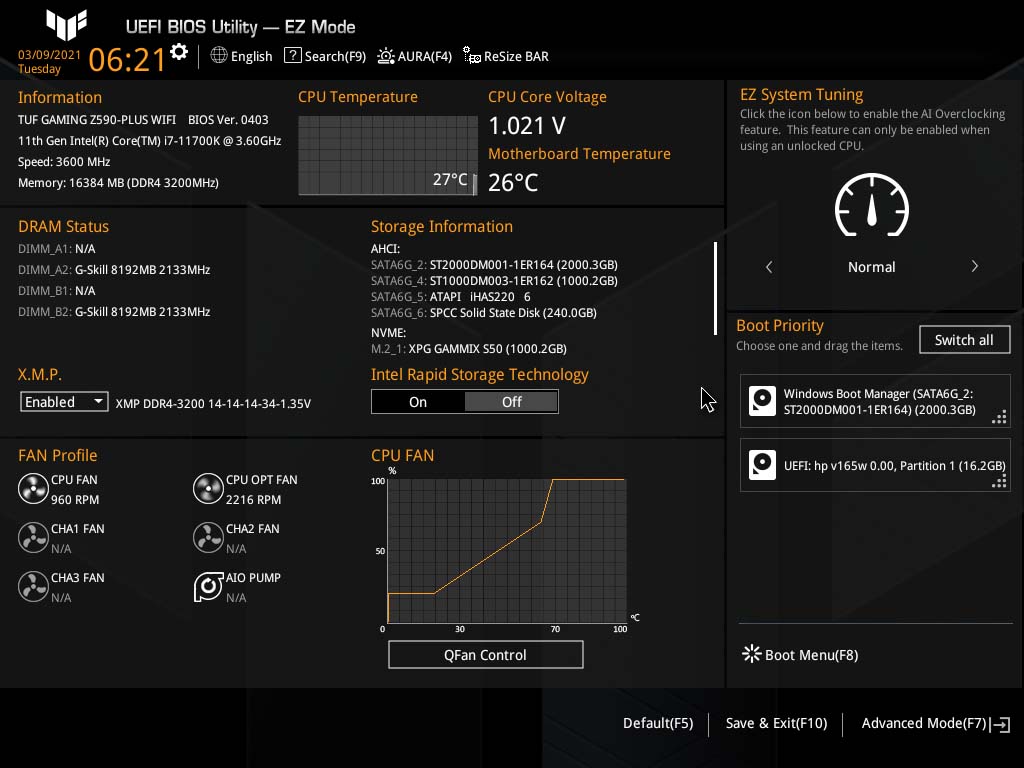Click the SATA6G_2 ST2000DM001 storage entry
This screenshot has width=1024, height=768.
[x=494, y=264]
